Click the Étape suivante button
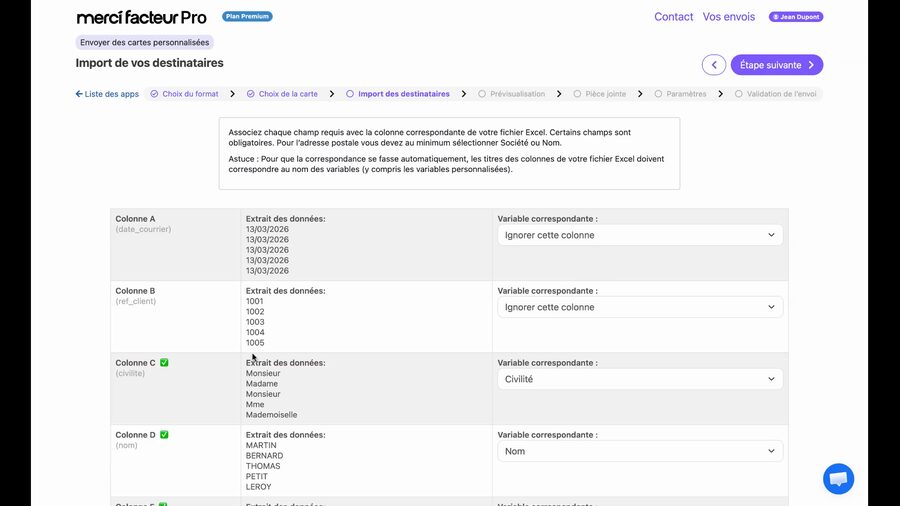The image size is (900, 506). pos(777,65)
